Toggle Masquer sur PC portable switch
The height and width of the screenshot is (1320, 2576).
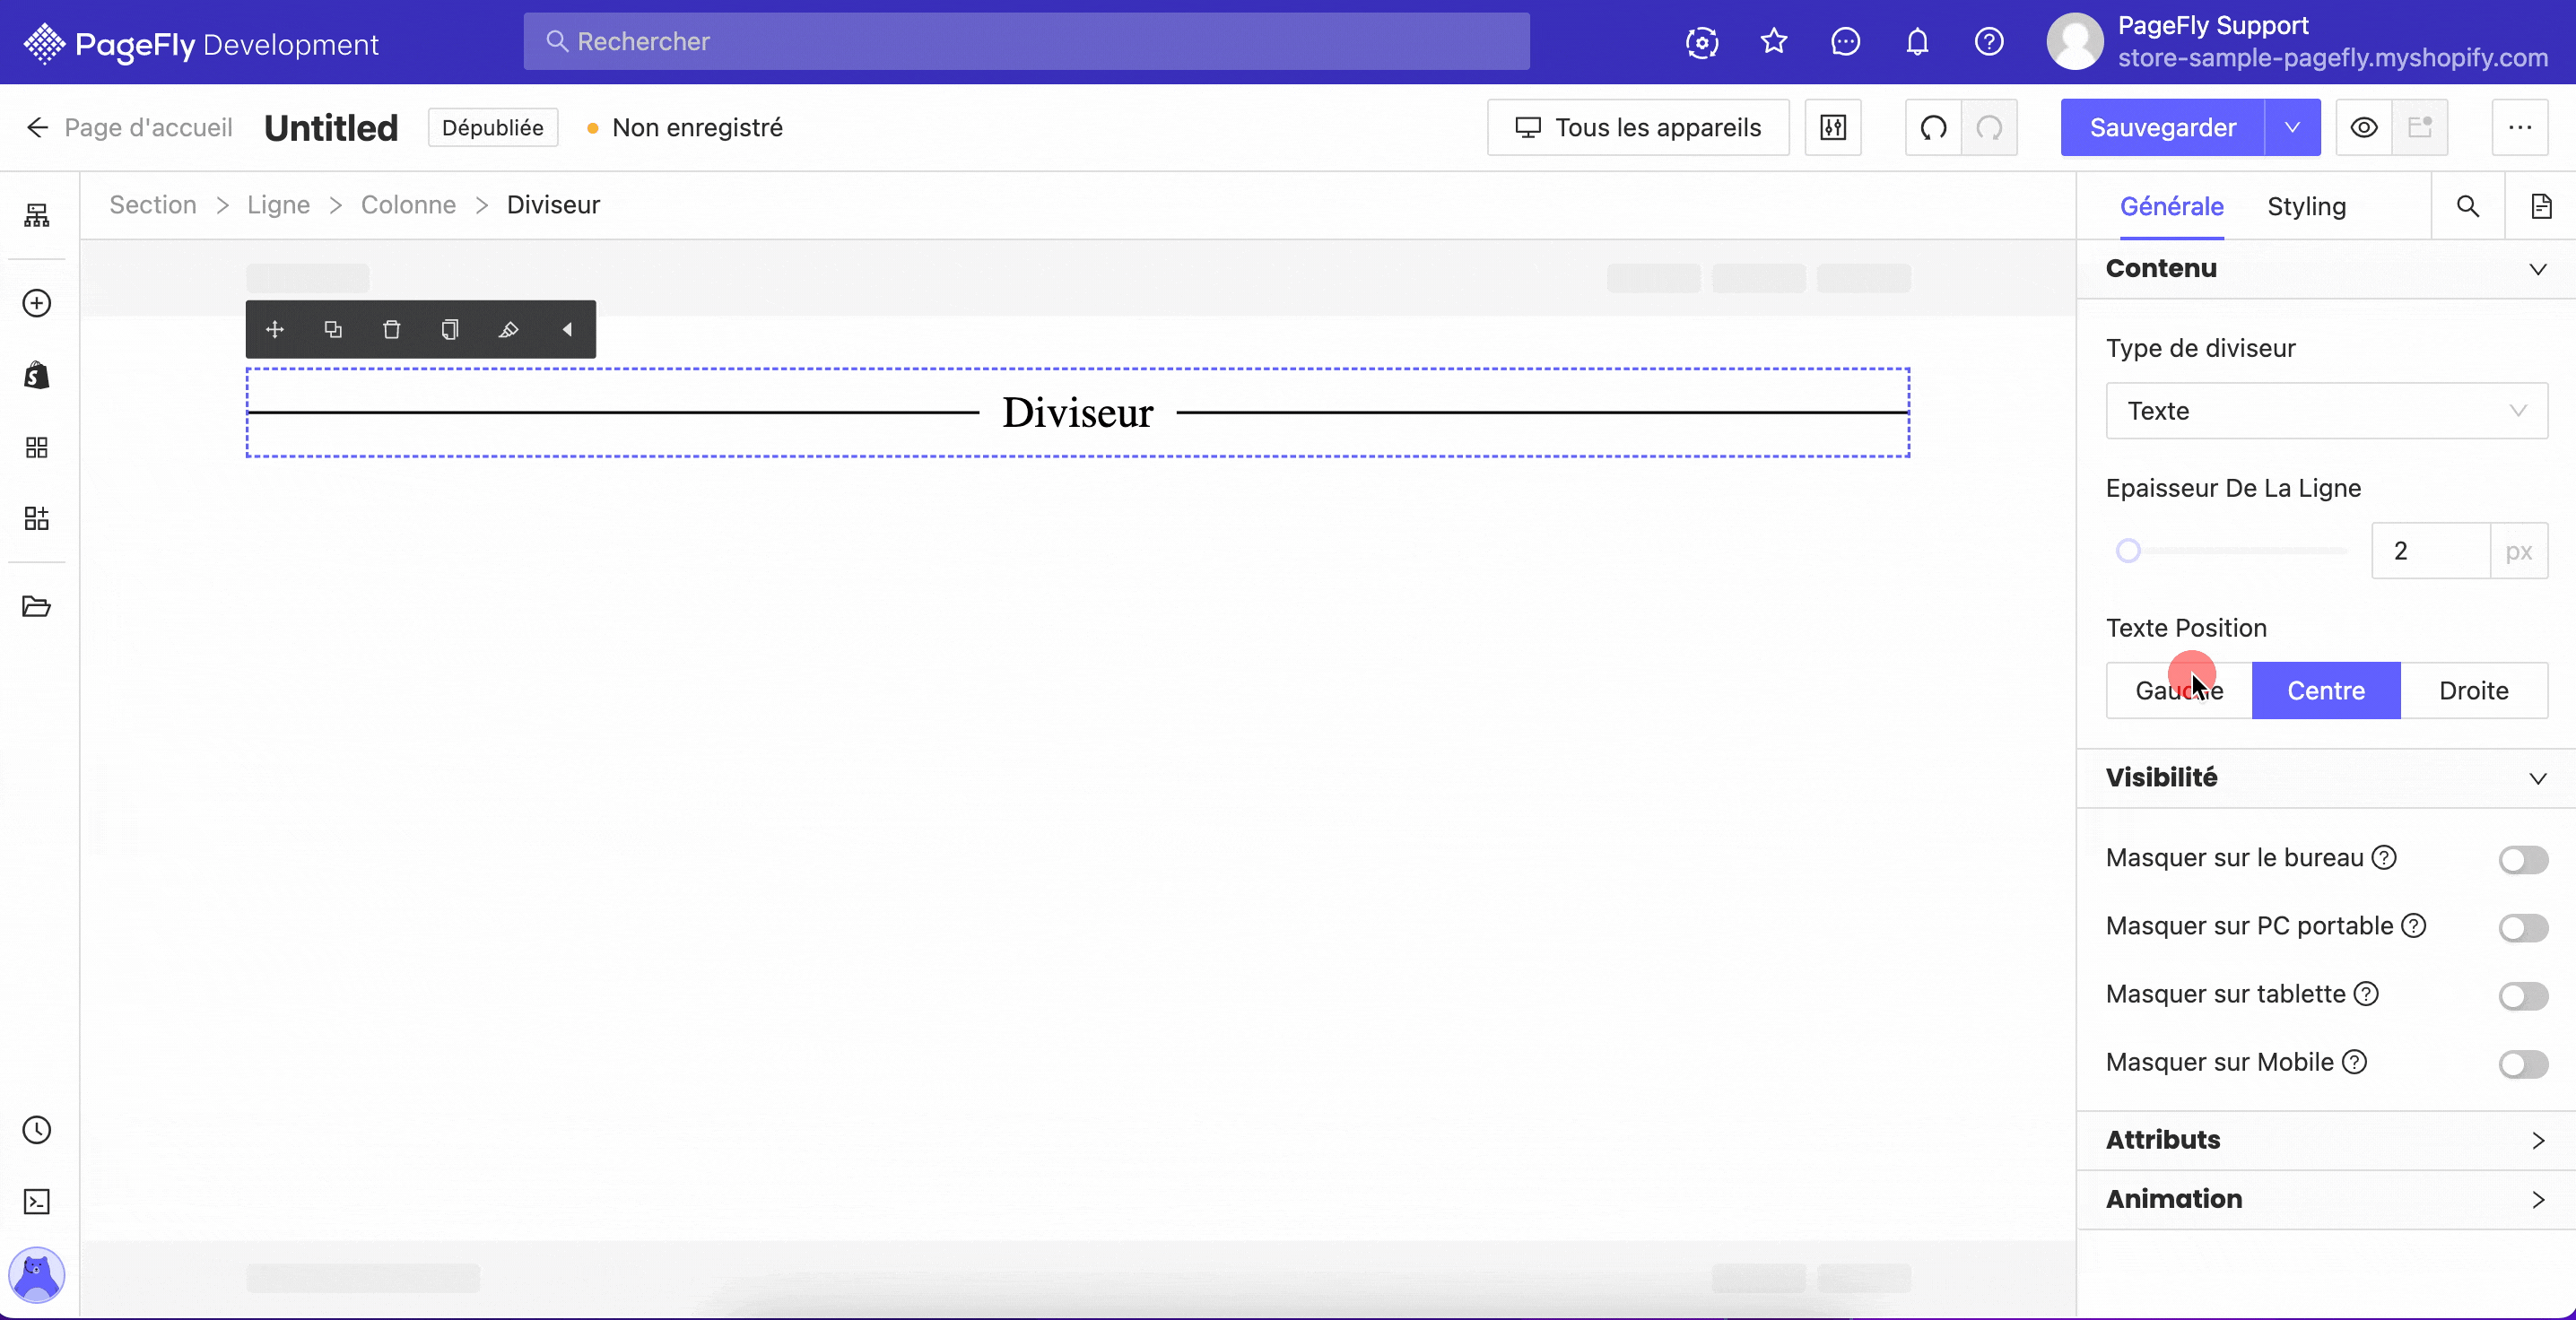(2523, 927)
